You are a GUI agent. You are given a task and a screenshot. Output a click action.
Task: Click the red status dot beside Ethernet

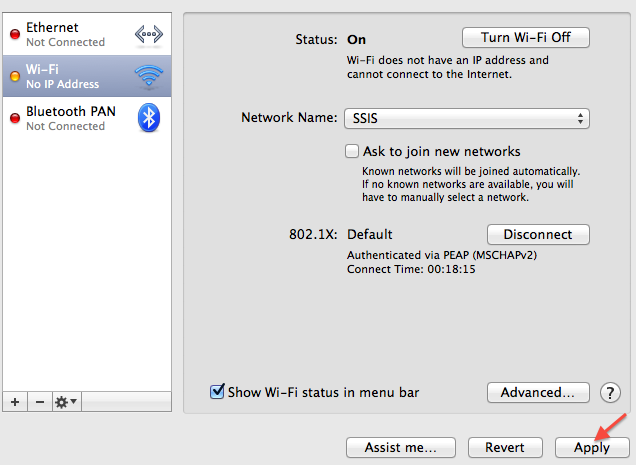pos(15,35)
